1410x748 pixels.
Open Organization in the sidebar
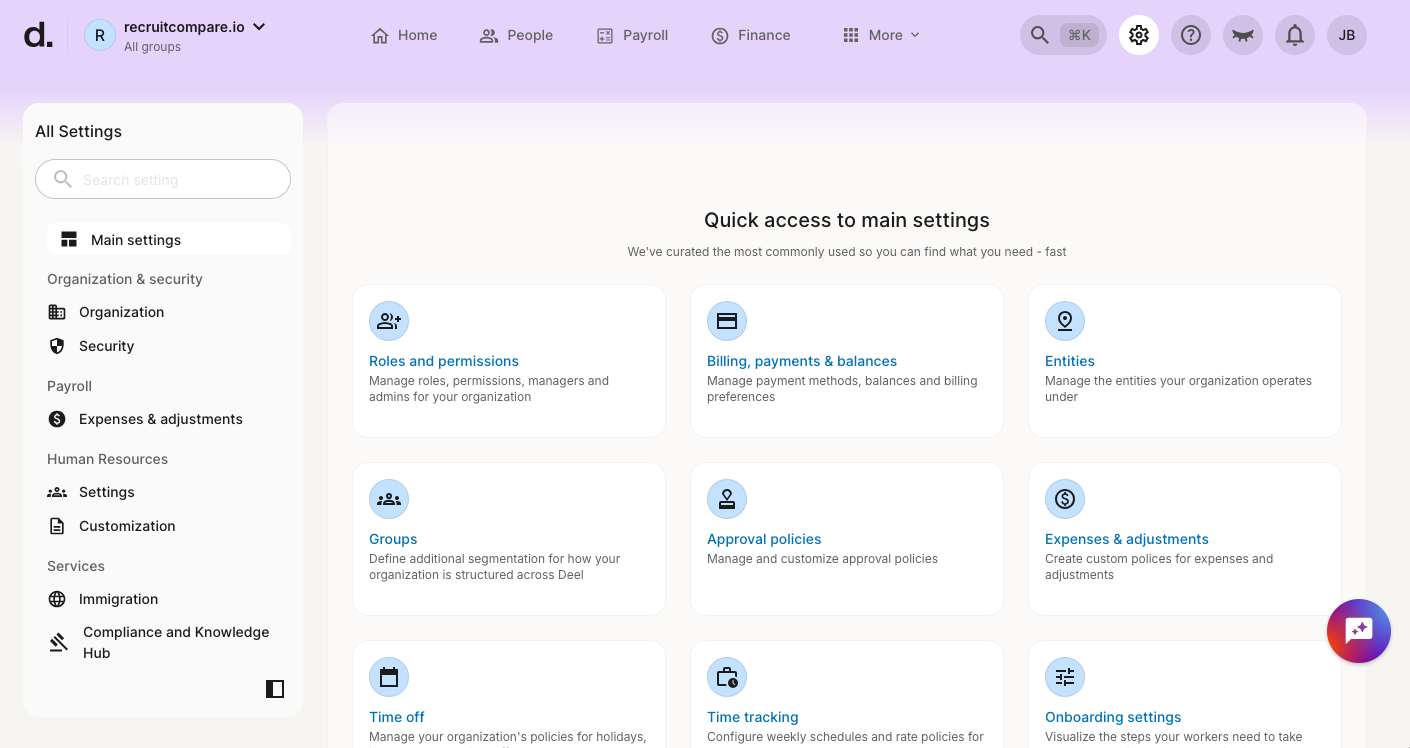169,312
